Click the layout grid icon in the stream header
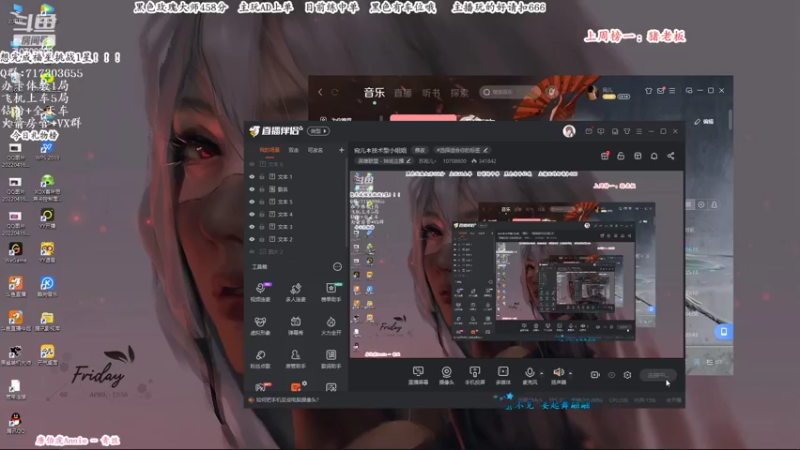The width and height of the screenshot is (800, 450). click(x=638, y=156)
